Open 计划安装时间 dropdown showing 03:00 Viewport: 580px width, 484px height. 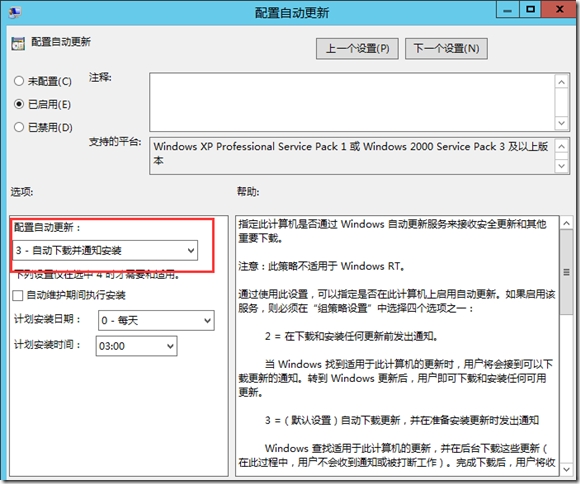coord(136,346)
